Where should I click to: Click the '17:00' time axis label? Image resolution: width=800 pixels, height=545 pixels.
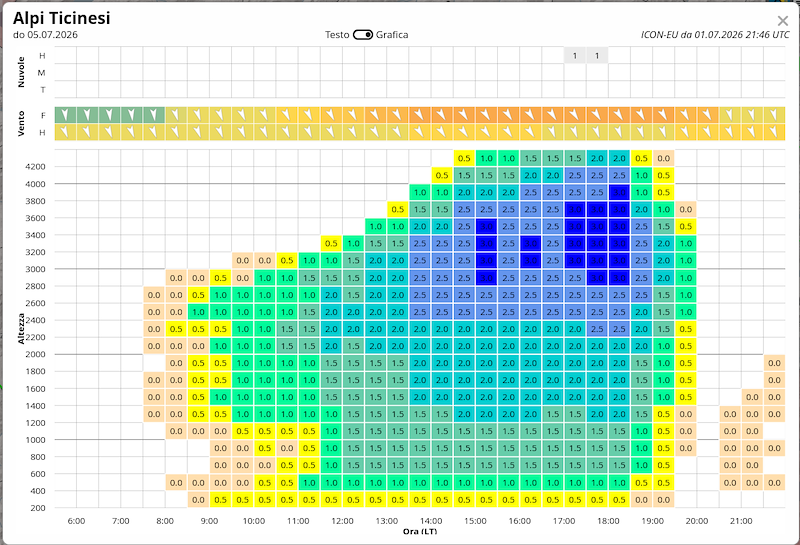[564, 521]
